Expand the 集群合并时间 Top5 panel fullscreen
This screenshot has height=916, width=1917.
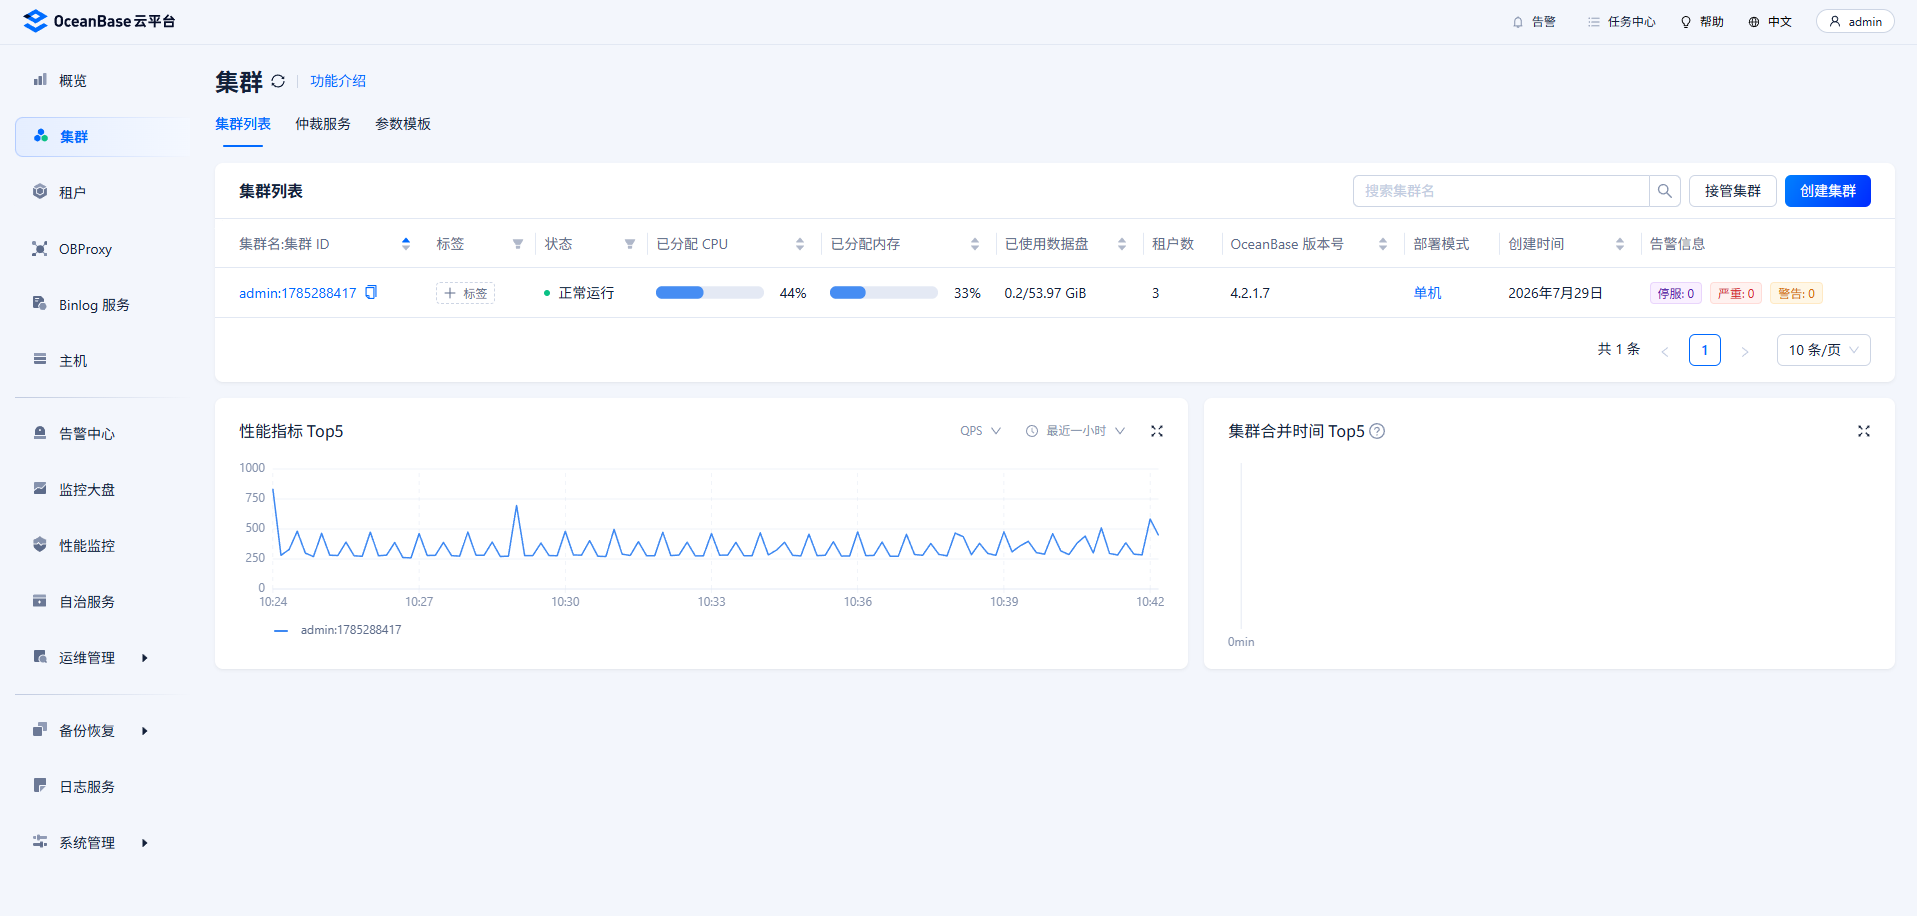1864,431
